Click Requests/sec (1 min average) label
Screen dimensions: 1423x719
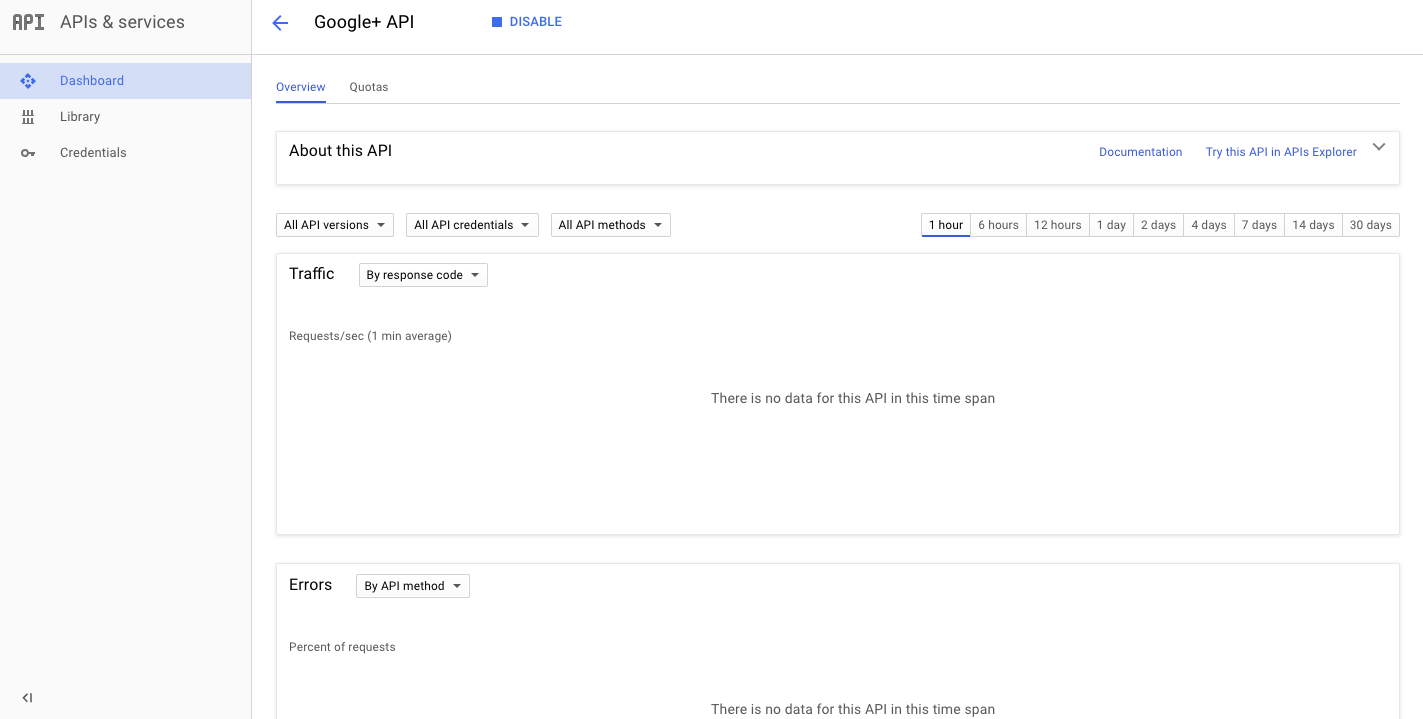(x=370, y=336)
